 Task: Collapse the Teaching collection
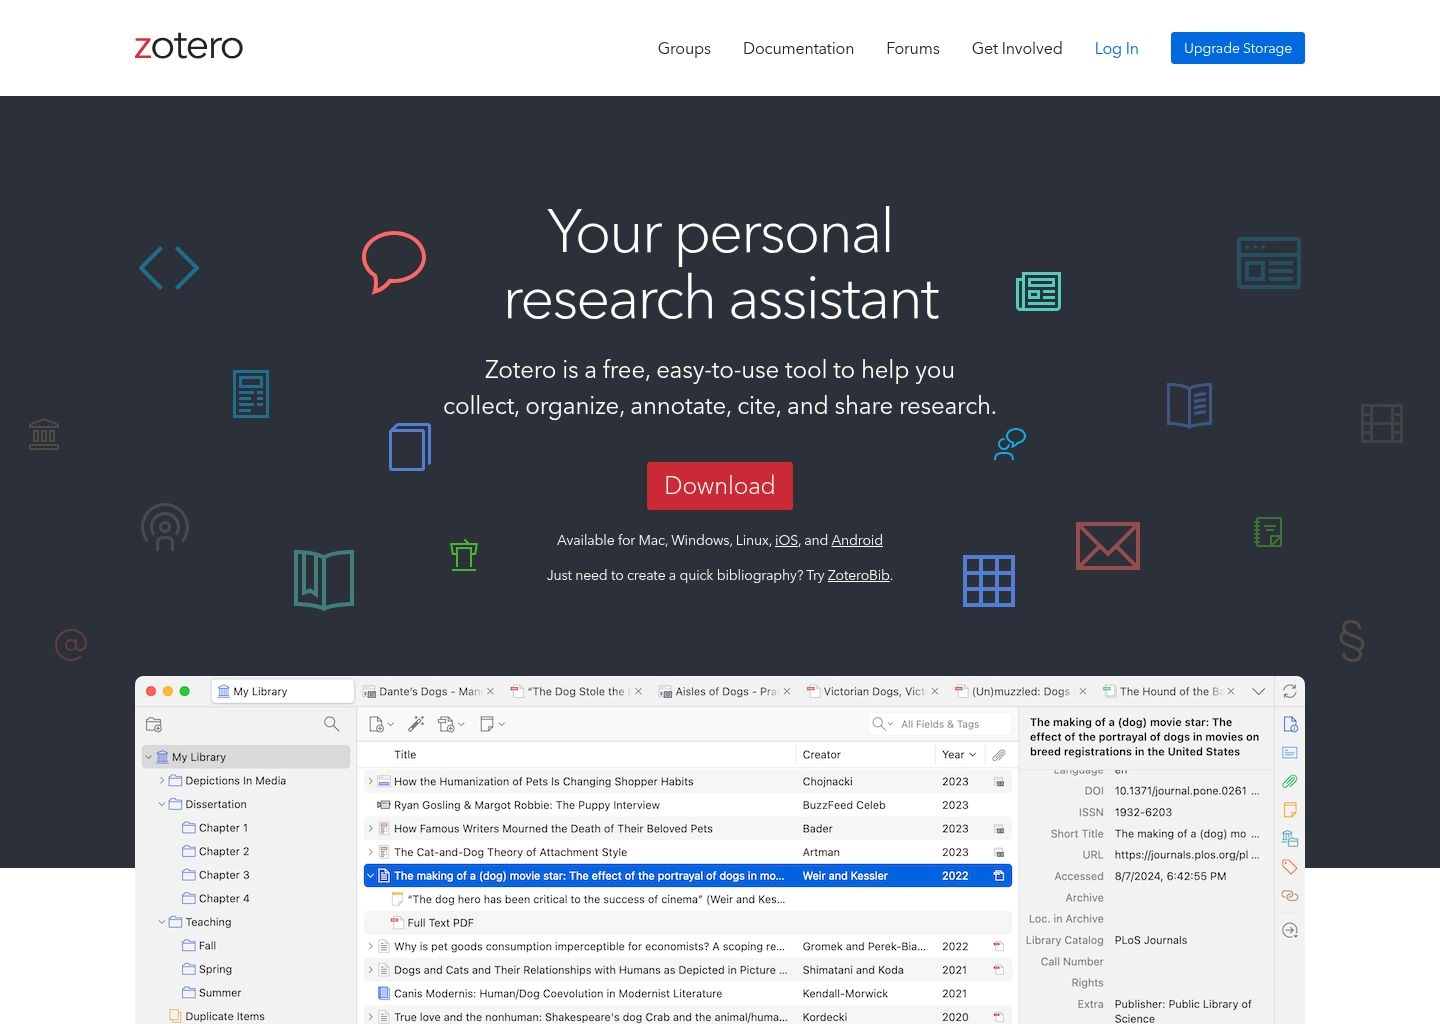tap(162, 922)
